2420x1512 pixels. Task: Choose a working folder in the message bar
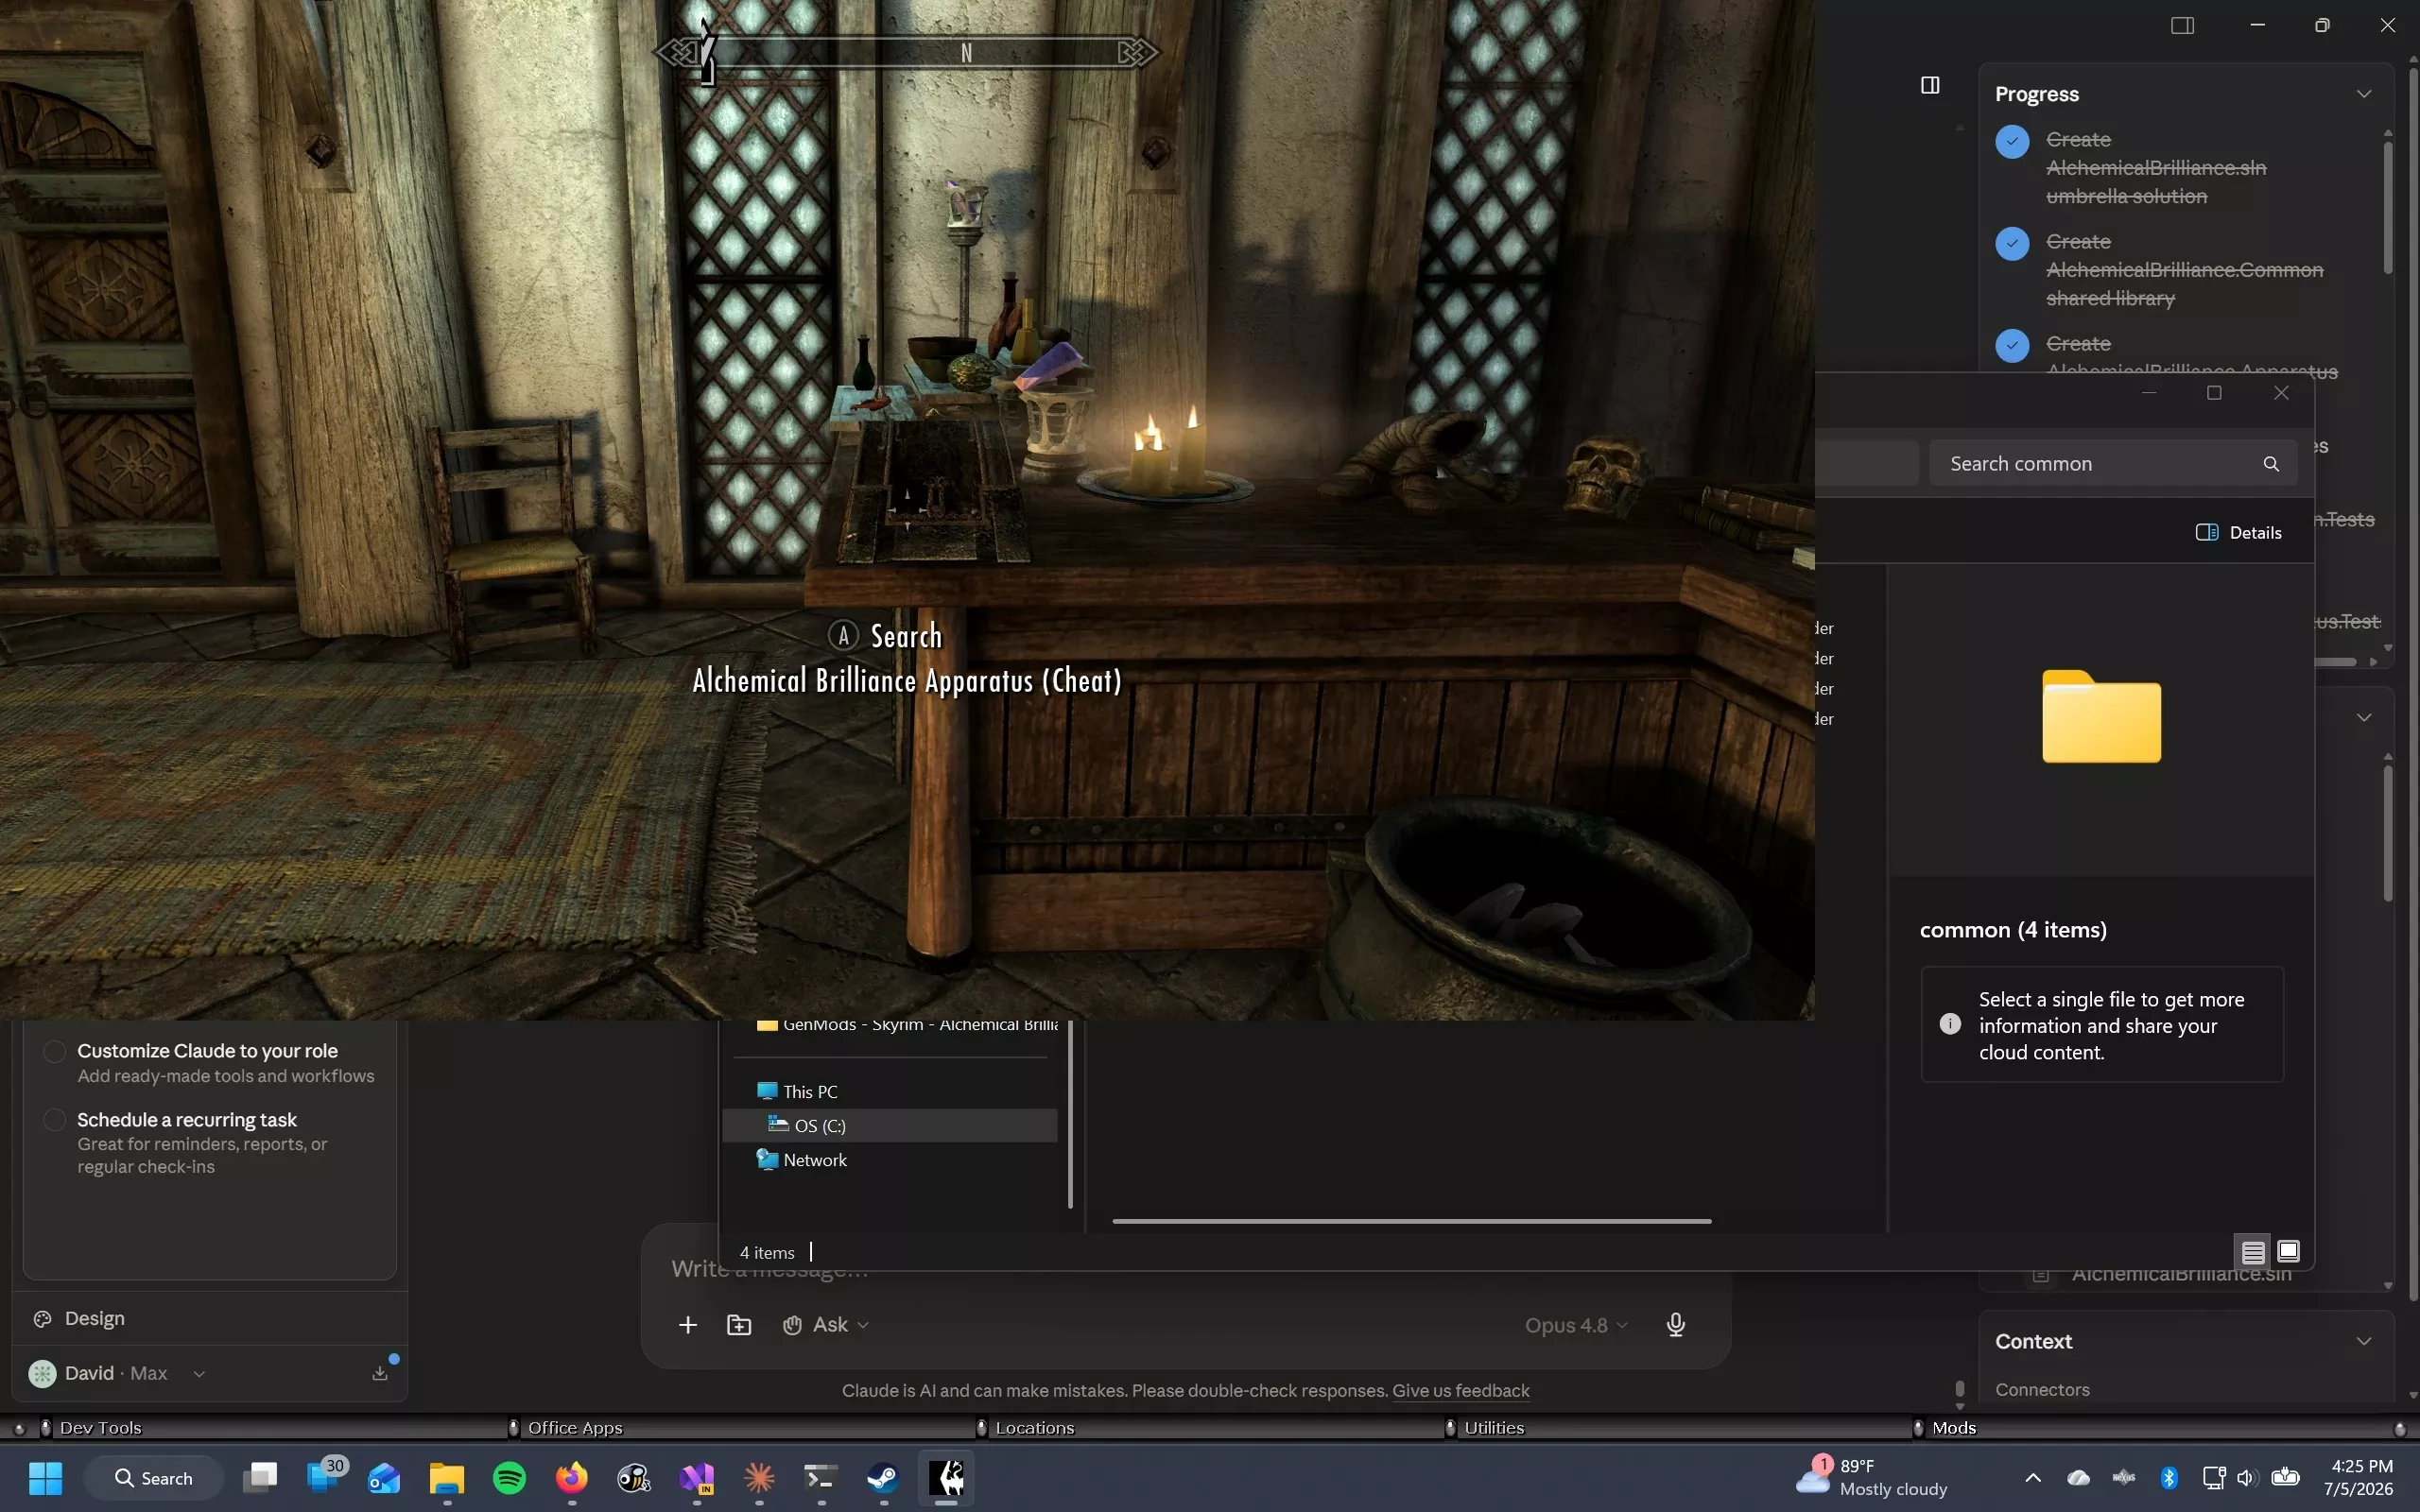pos(739,1325)
